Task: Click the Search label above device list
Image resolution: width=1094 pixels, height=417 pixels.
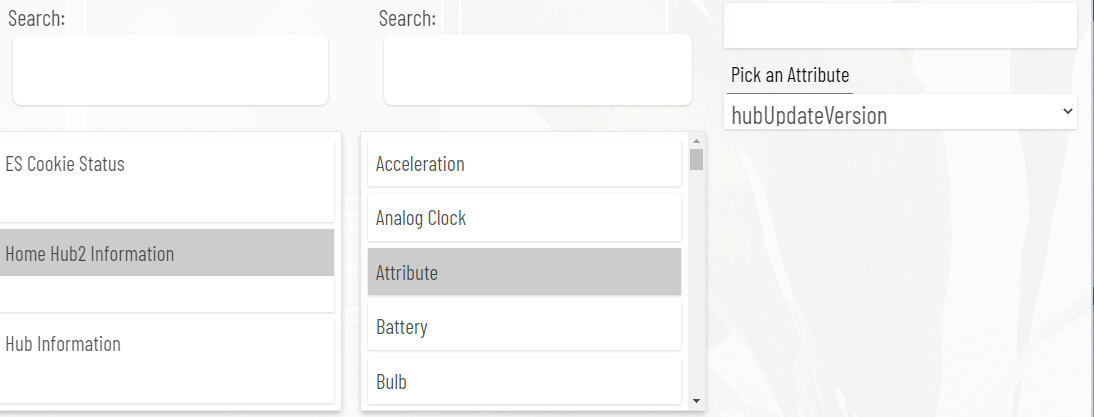Action: coord(36,18)
